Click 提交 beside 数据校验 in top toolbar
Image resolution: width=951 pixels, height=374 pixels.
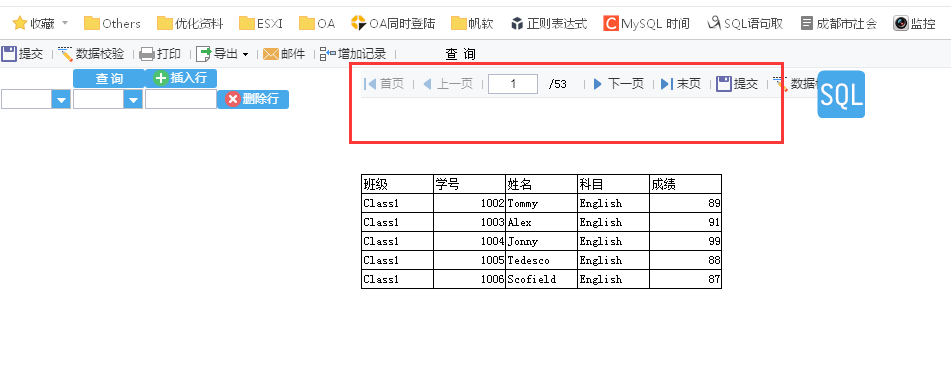[x=22, y=54]
